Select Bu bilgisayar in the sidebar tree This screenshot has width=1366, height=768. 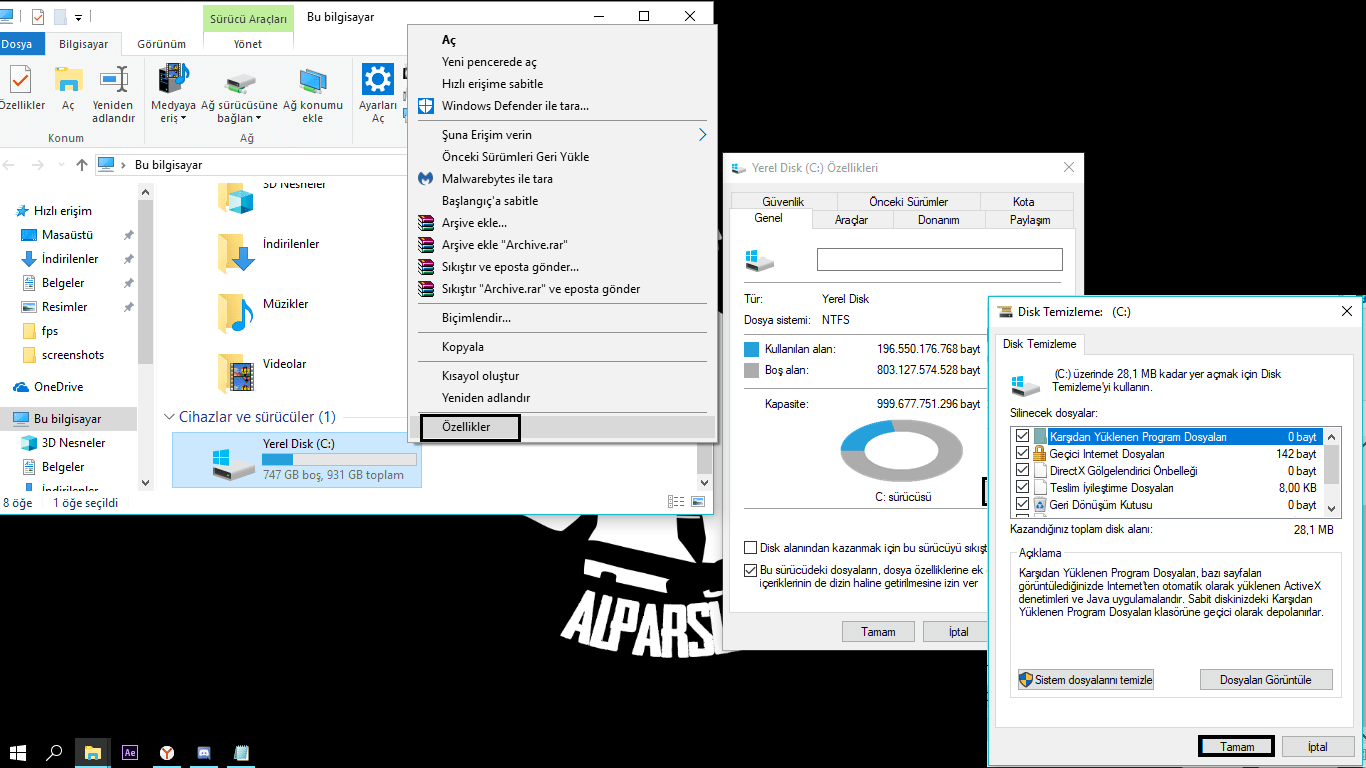68,419
